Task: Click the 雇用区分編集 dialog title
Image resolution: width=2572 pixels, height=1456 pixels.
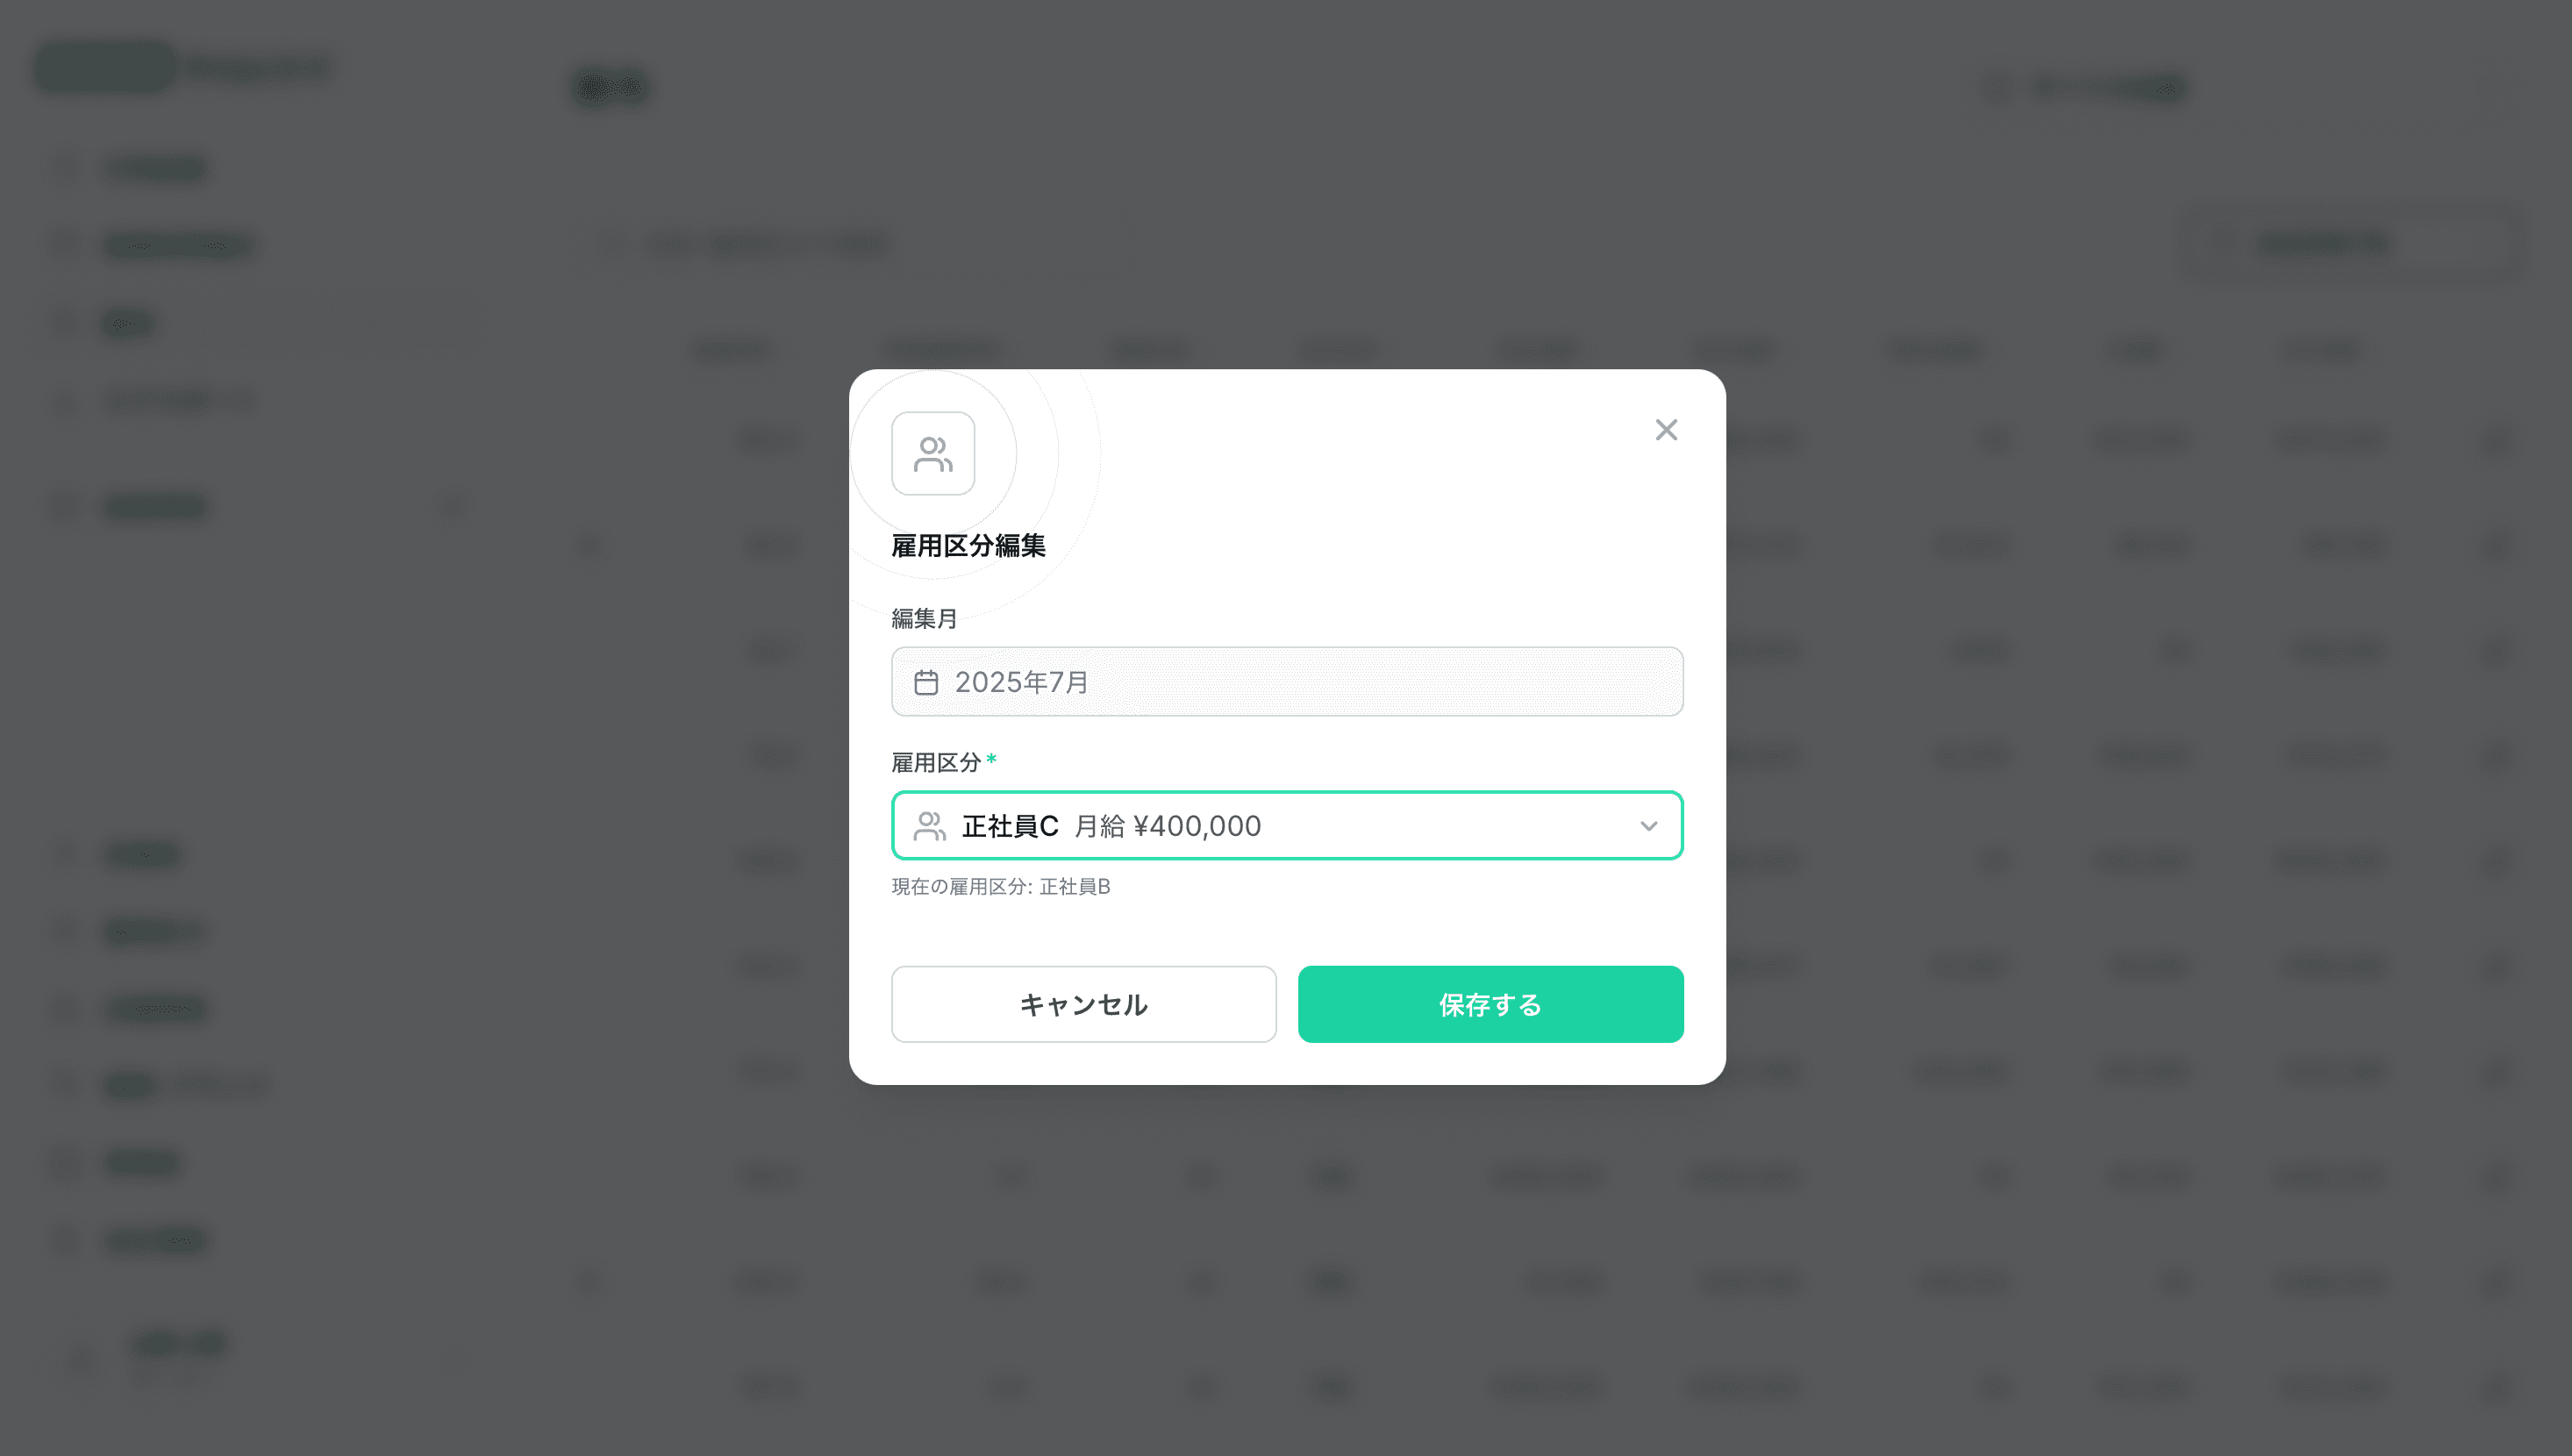Action: 968,546
